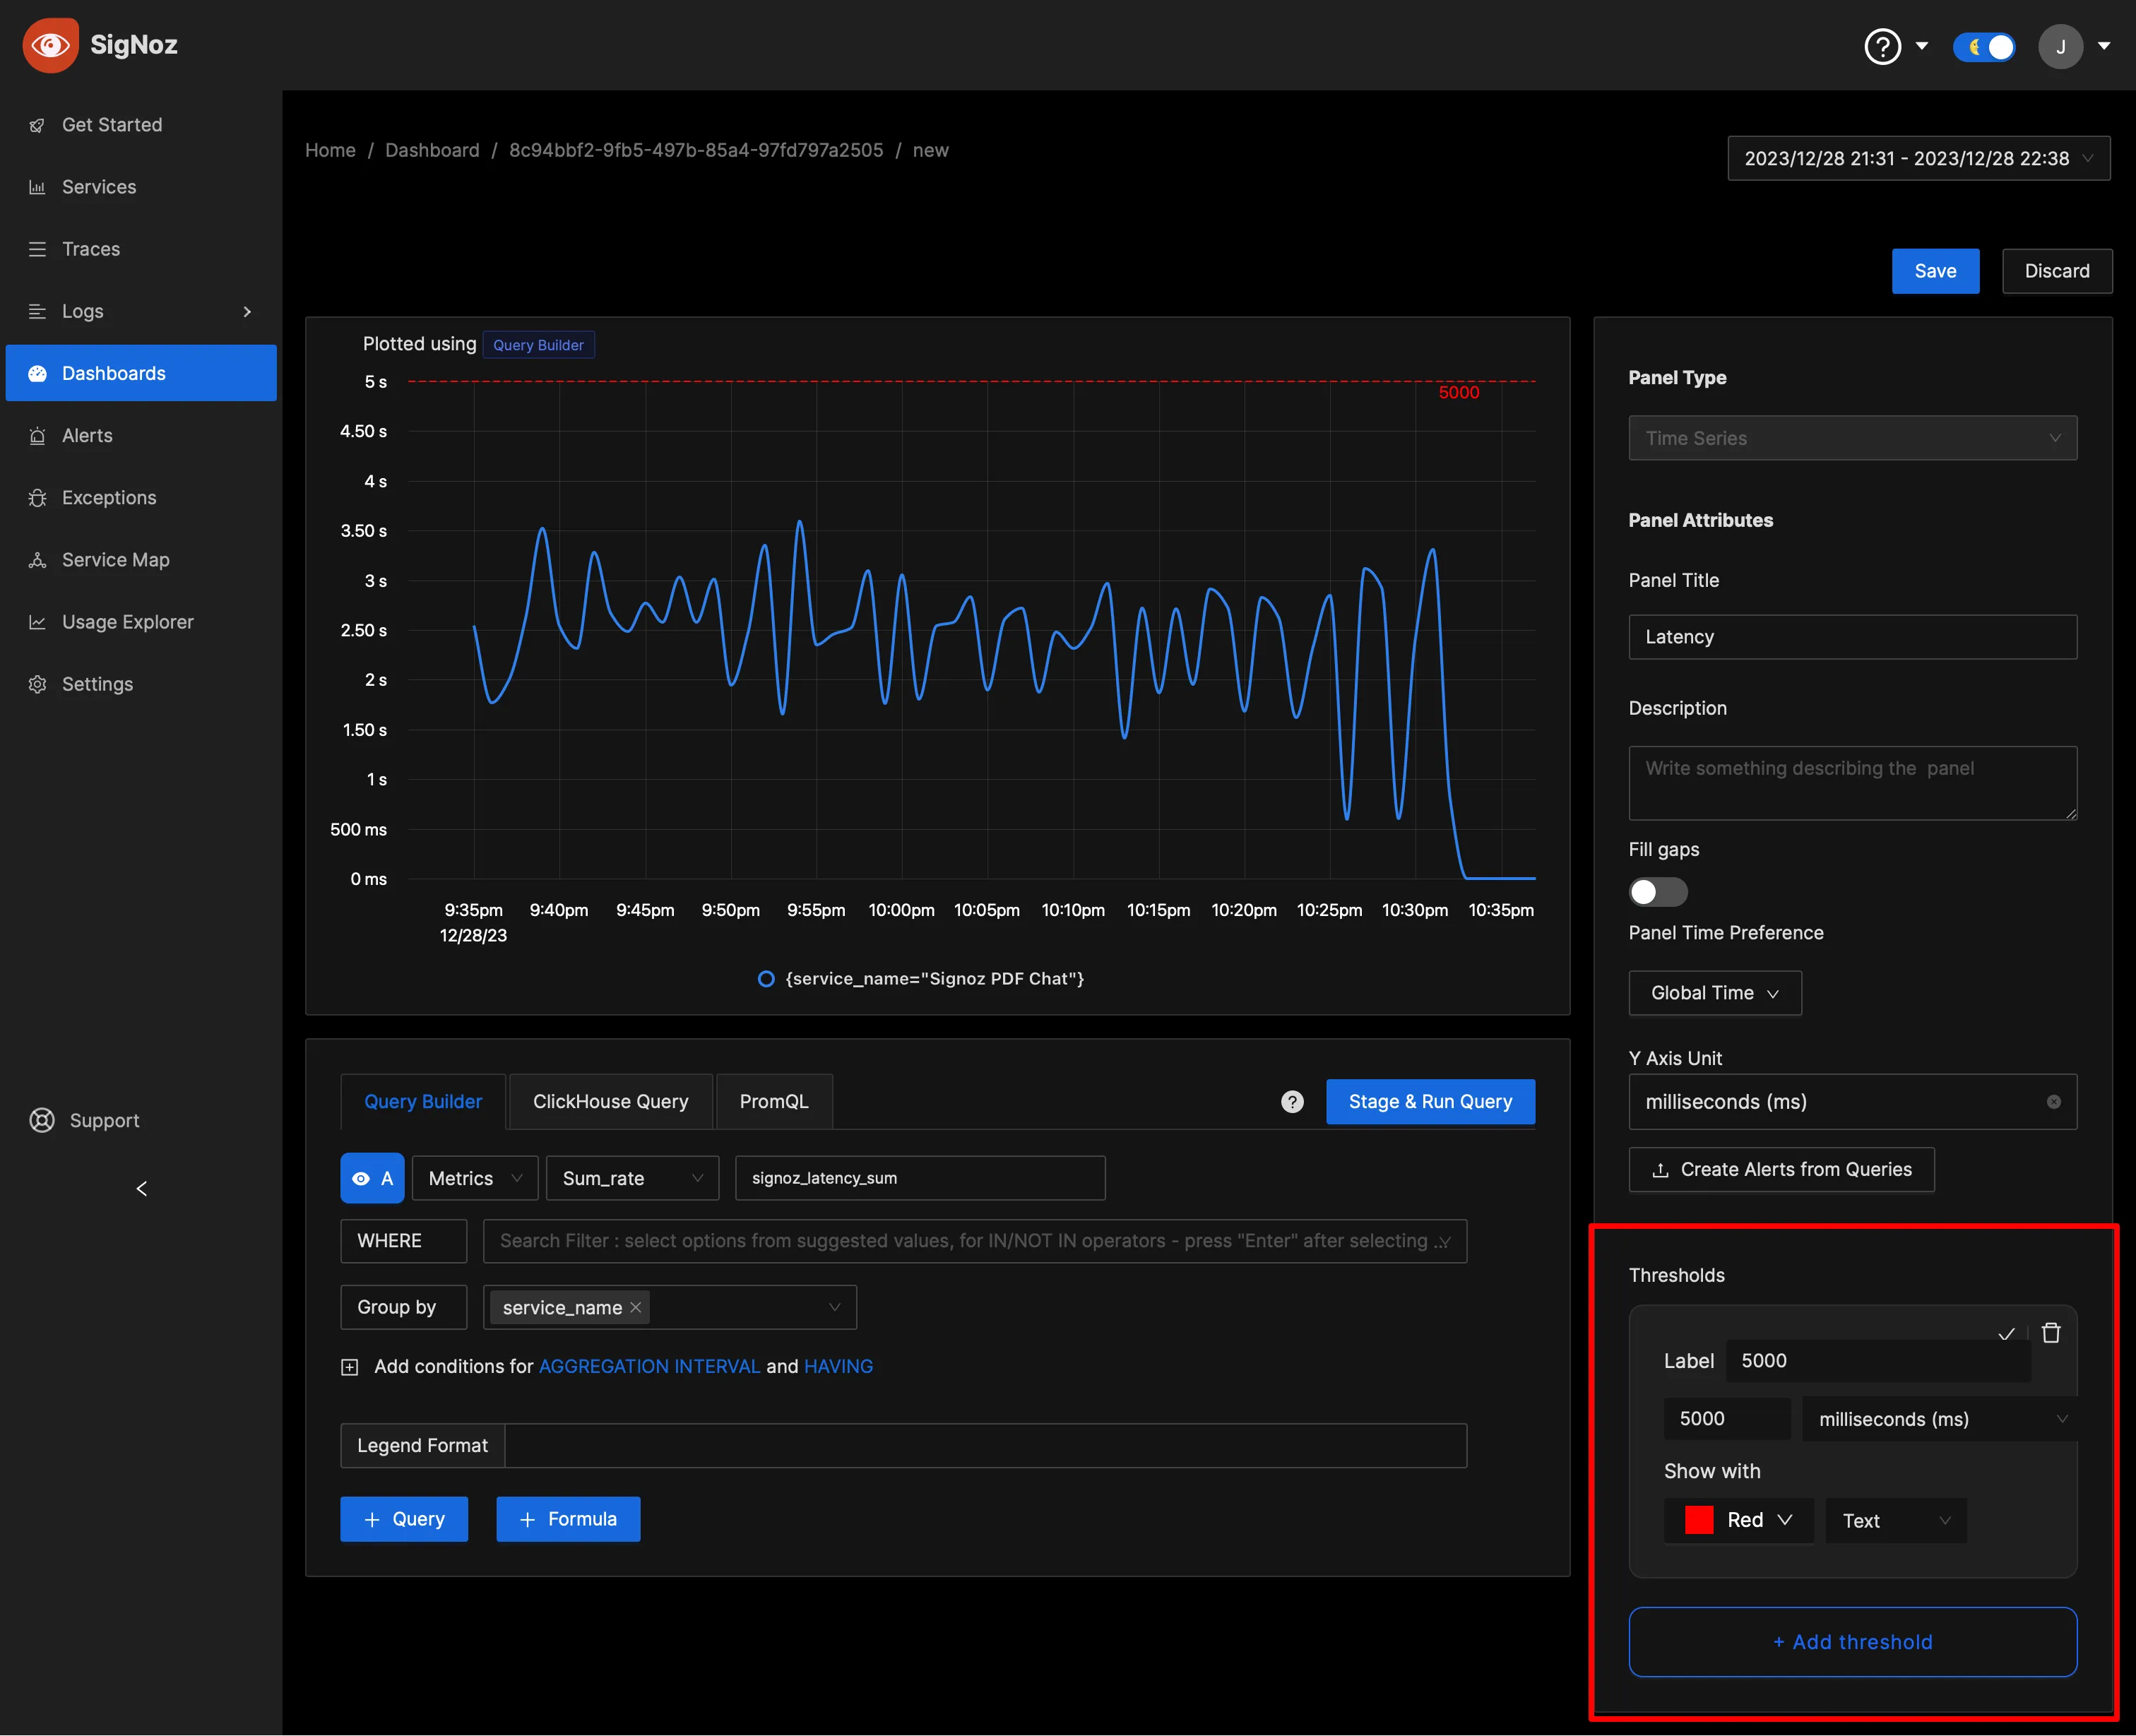Click the Support lifebuoy icon

(42, 1120)
